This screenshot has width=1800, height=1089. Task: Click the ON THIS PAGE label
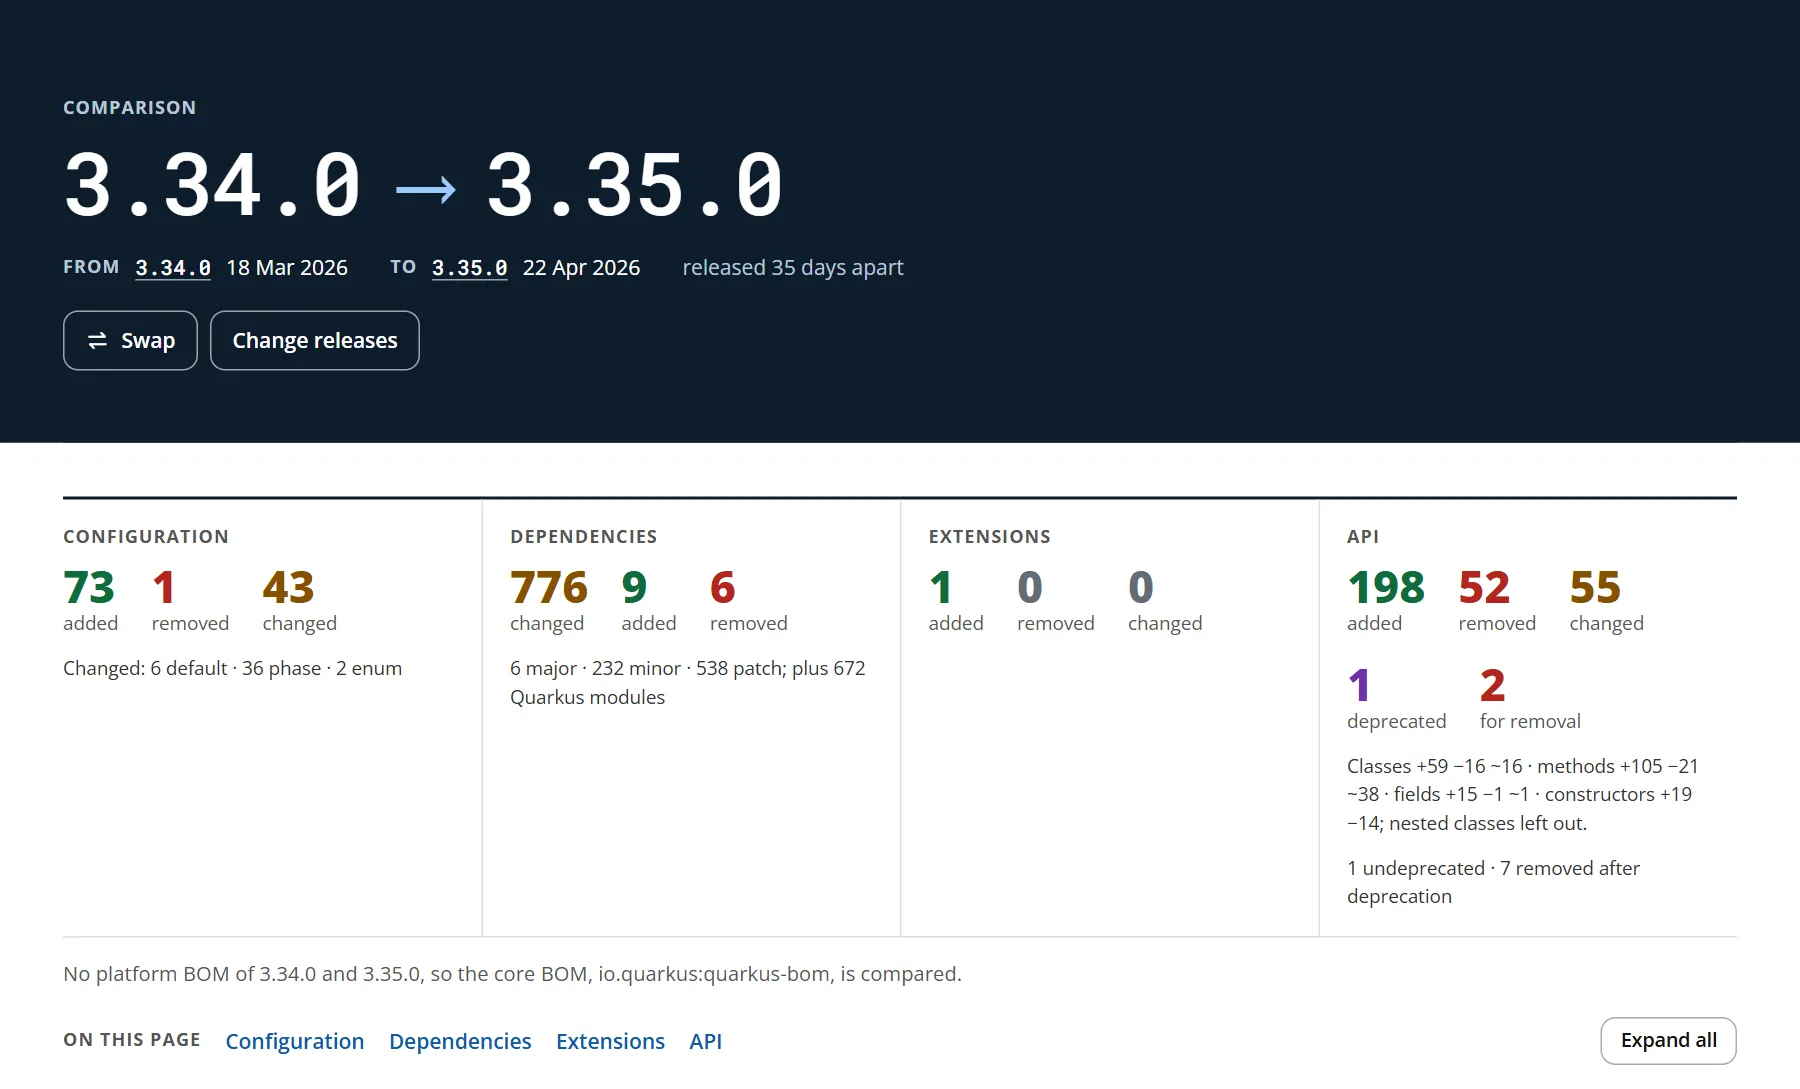pos(132,1040)
